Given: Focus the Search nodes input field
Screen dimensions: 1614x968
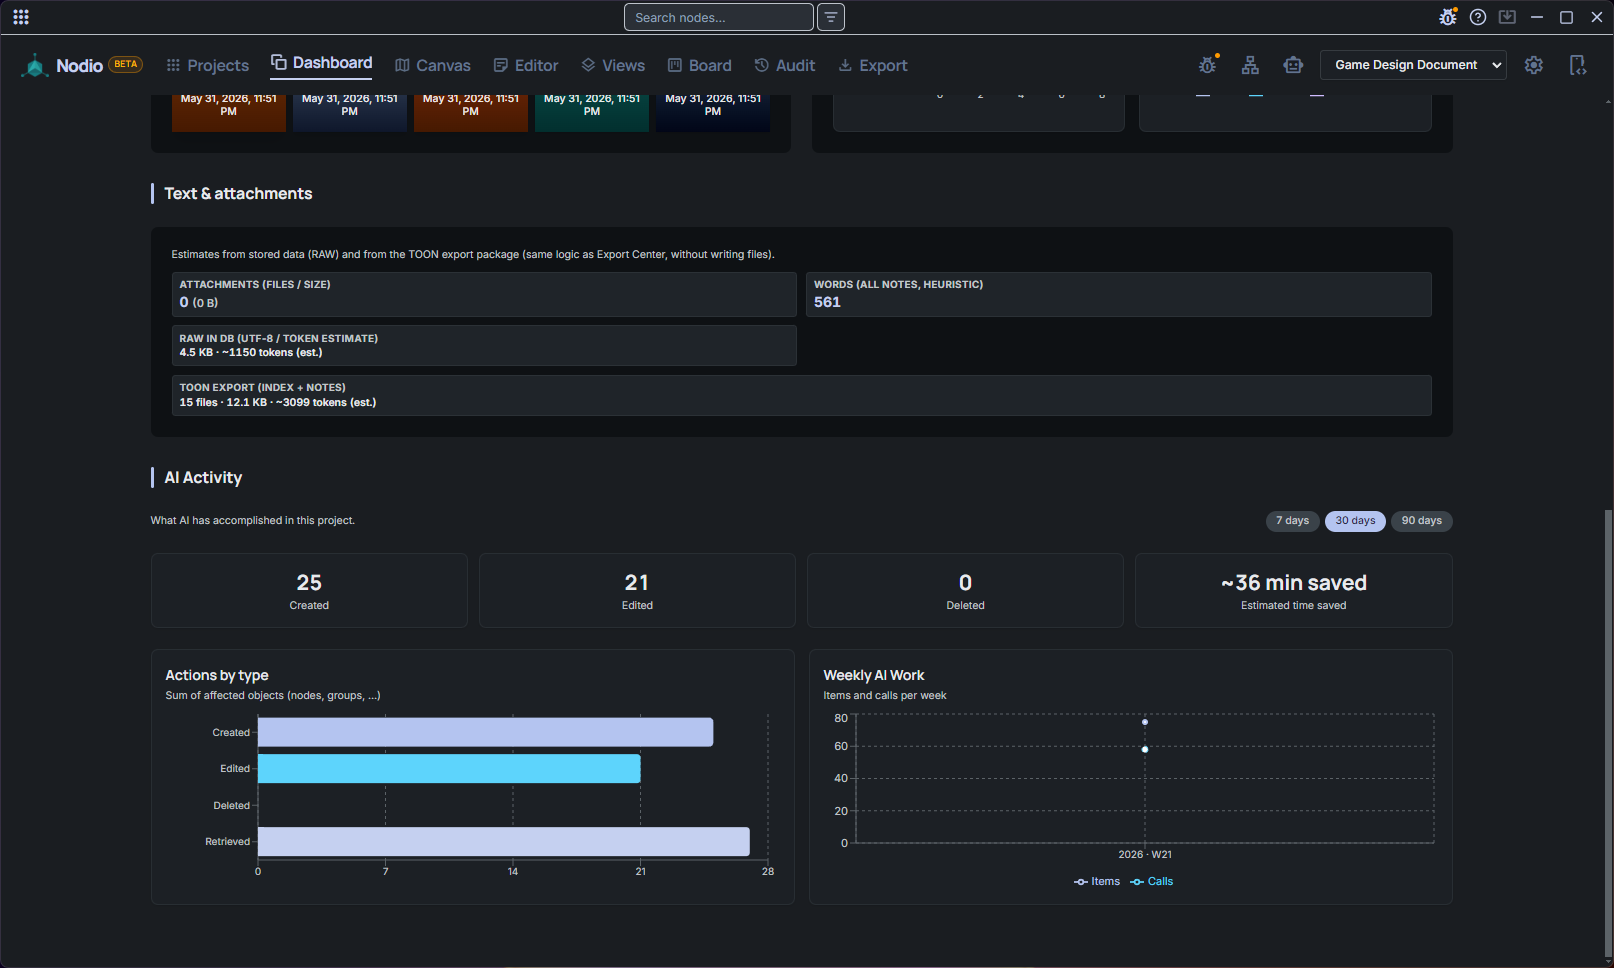Looking at the screenshot, I should [718, 17].
